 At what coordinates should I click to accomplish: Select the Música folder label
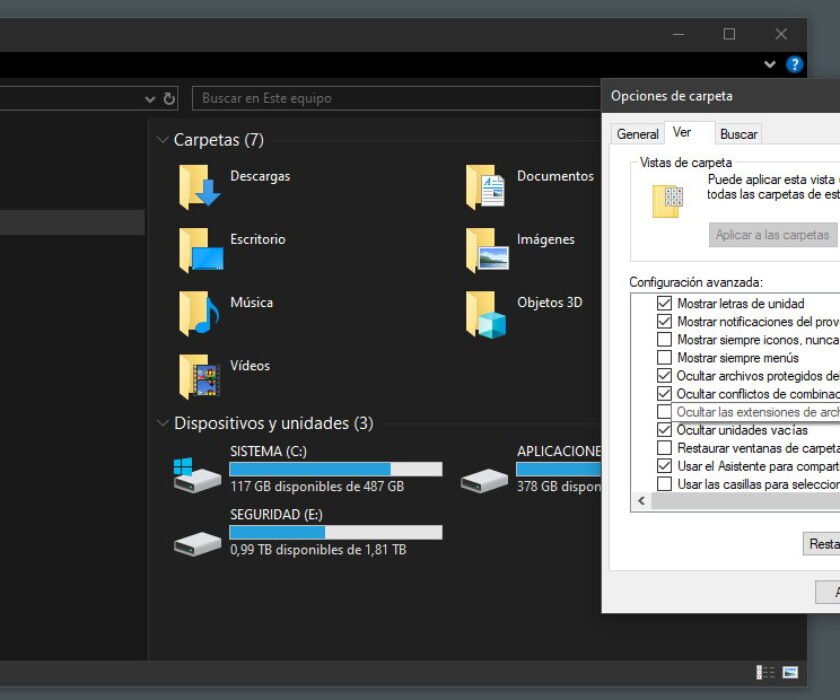point(252,302)
